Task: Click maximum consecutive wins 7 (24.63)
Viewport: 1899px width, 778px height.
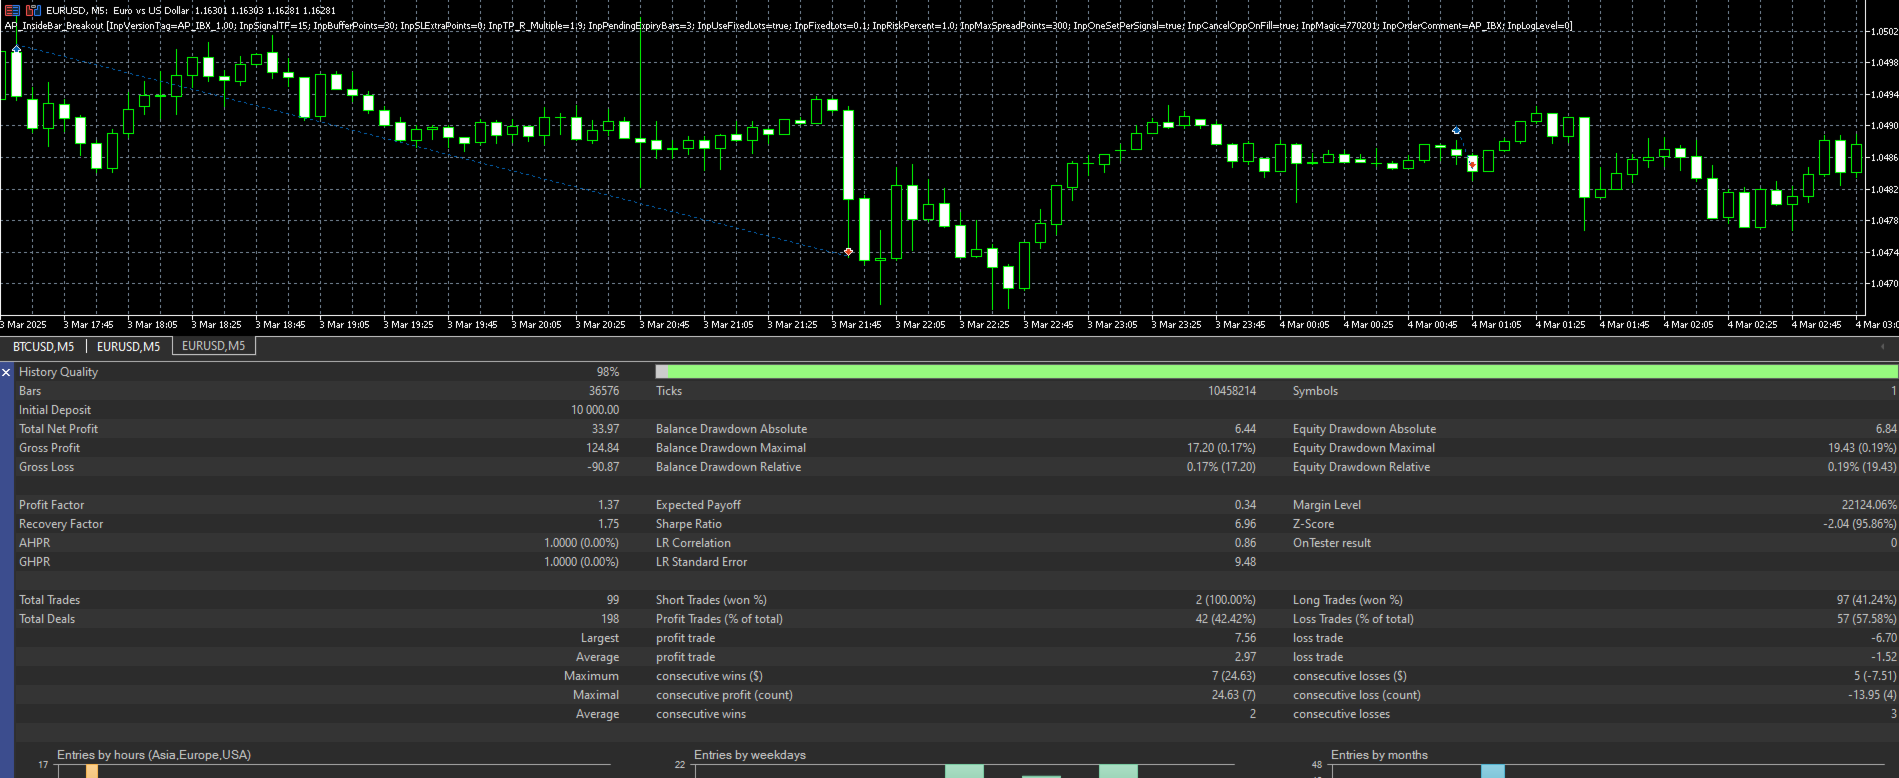Action: click(1234, 676)
